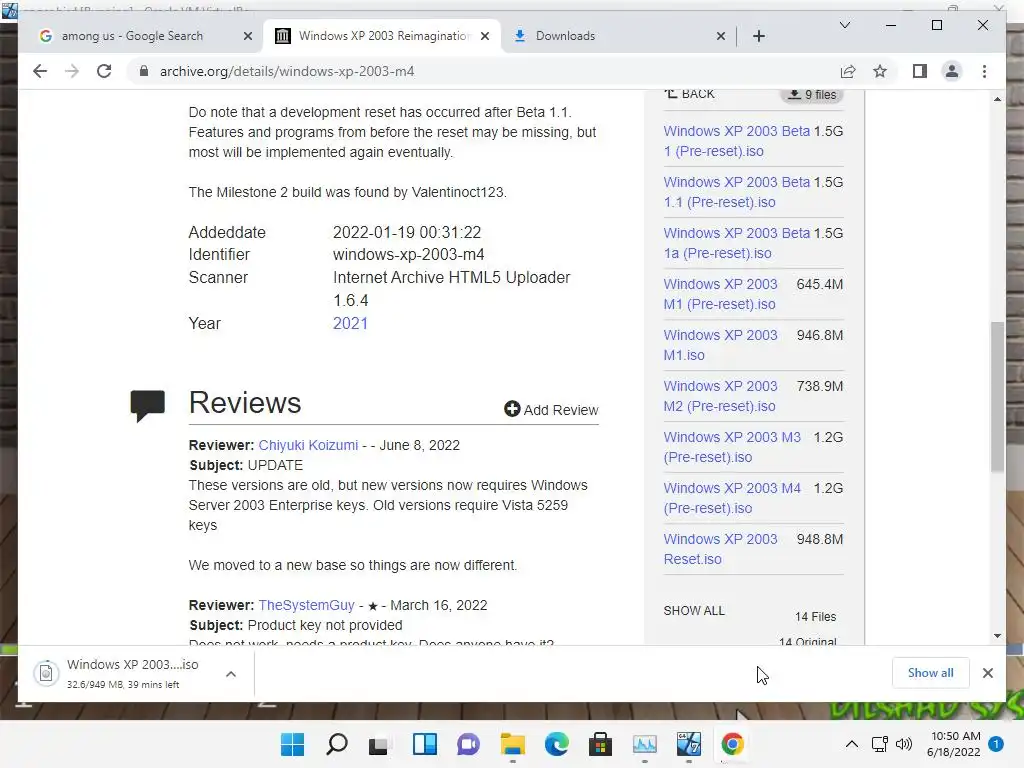The height and width of the screenshot is (768, 1024).
Task: Bookmark this page with the star icon
Action: click(x=880, y=71)
